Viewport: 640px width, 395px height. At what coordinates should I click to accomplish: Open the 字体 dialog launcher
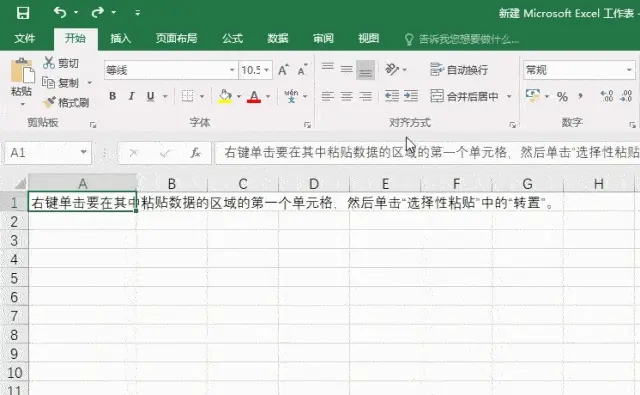307,125
